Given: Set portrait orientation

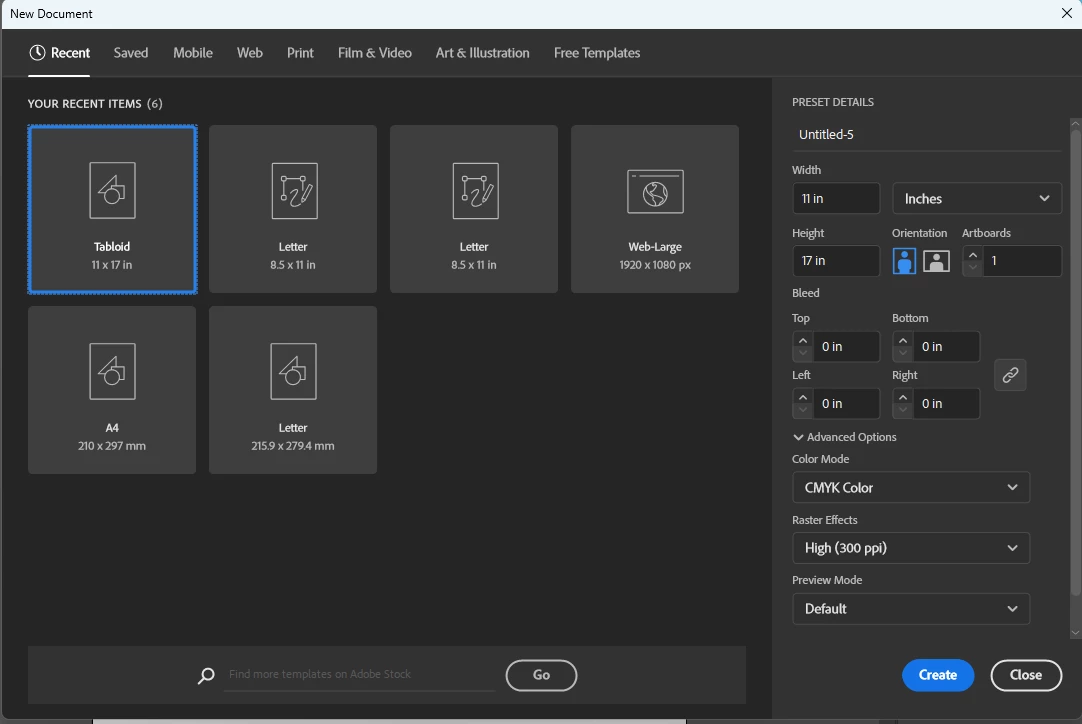Looking at the screenshot, I should pyautogui.click(x=904, y=261).
